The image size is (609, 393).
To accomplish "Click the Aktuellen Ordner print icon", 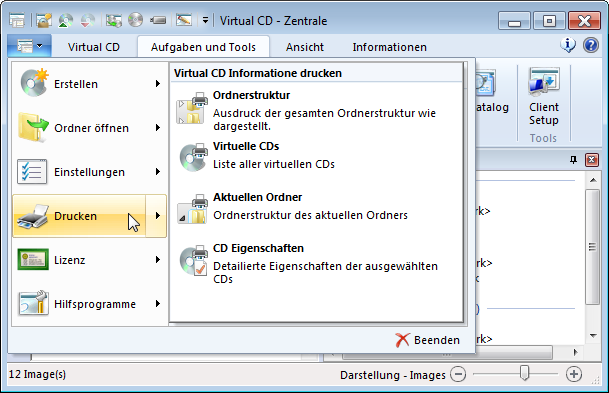I will tap(193, 209).
